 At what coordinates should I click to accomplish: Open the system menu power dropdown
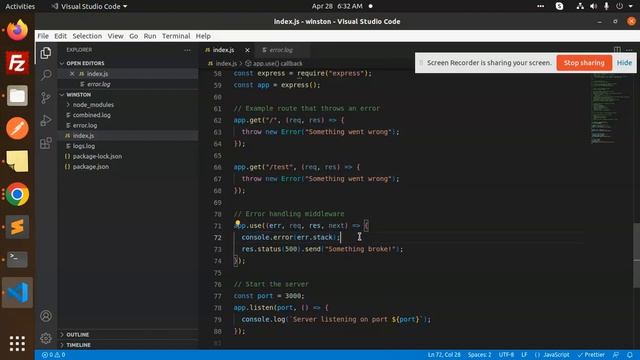point(624,6)
